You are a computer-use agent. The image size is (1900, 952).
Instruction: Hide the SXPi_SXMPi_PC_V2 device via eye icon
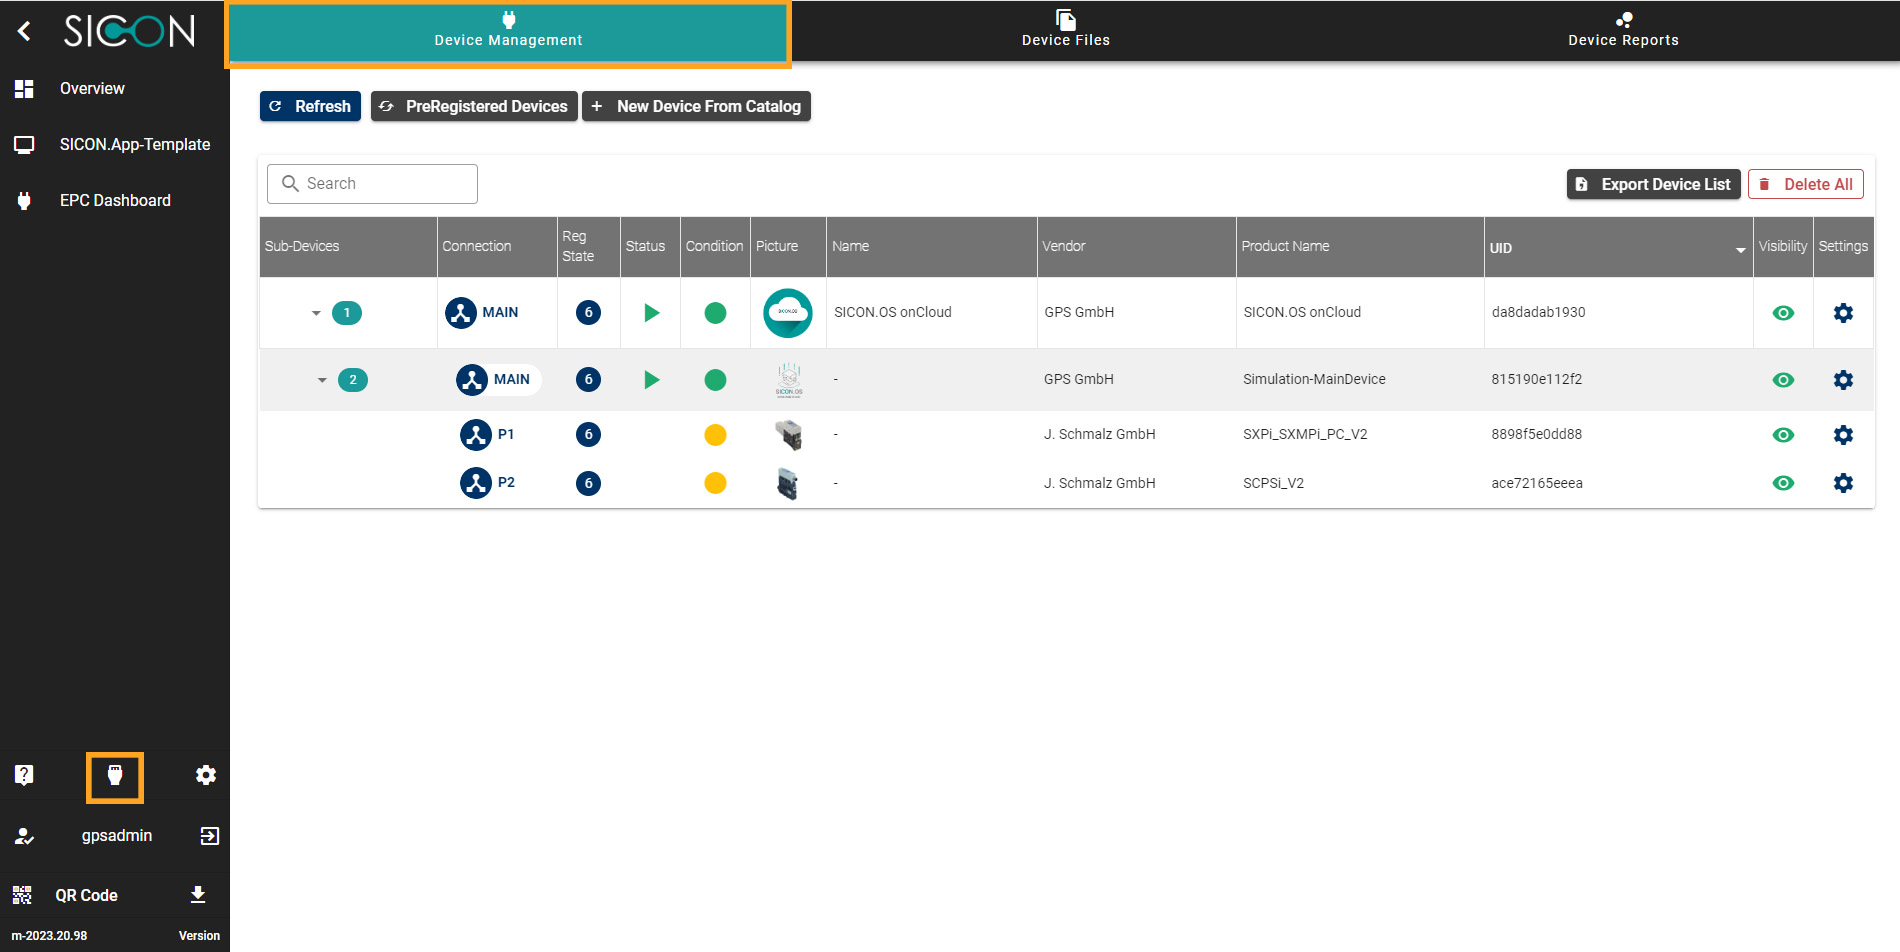pyautogui.click(x=1783, y=435)
